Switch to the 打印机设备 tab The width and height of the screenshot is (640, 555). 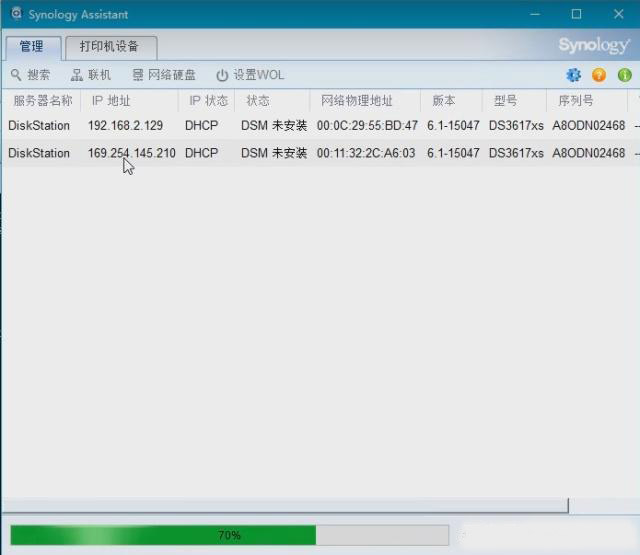111,47
